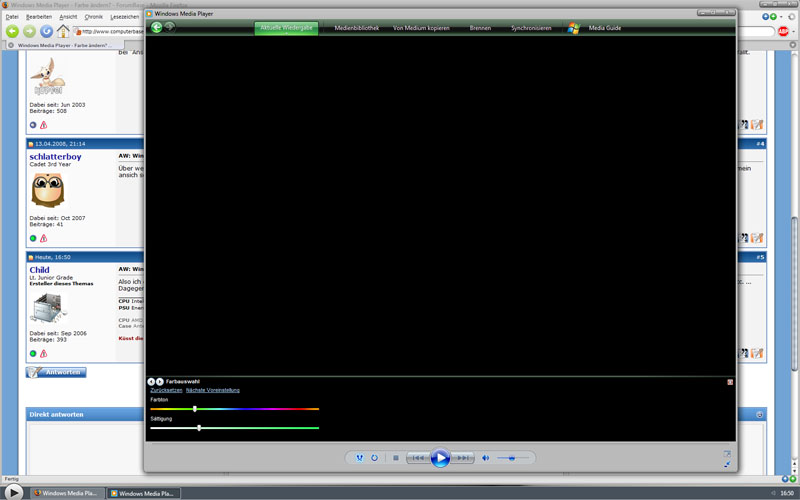Start playback with the blue Play button
Screen dimensions: 800x500
pyautogui.click(x=440, y=458)
